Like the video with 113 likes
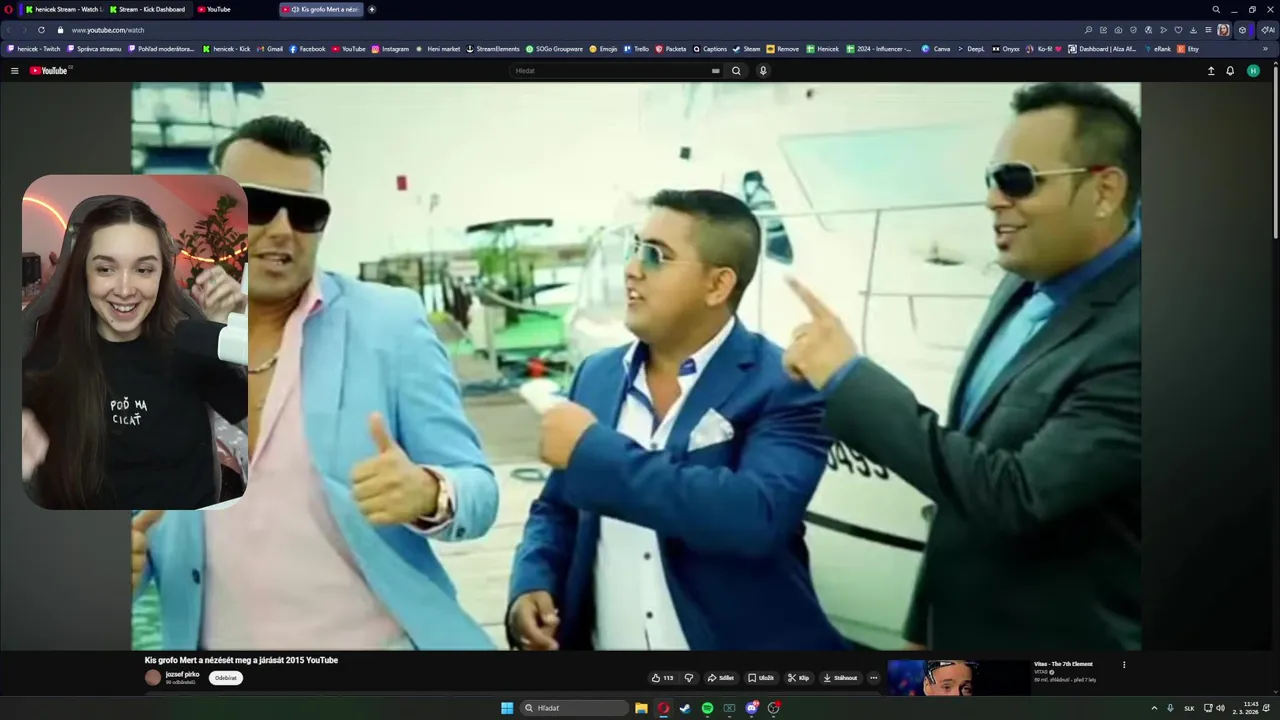The image size is (1280, 720). click(663, 678)
